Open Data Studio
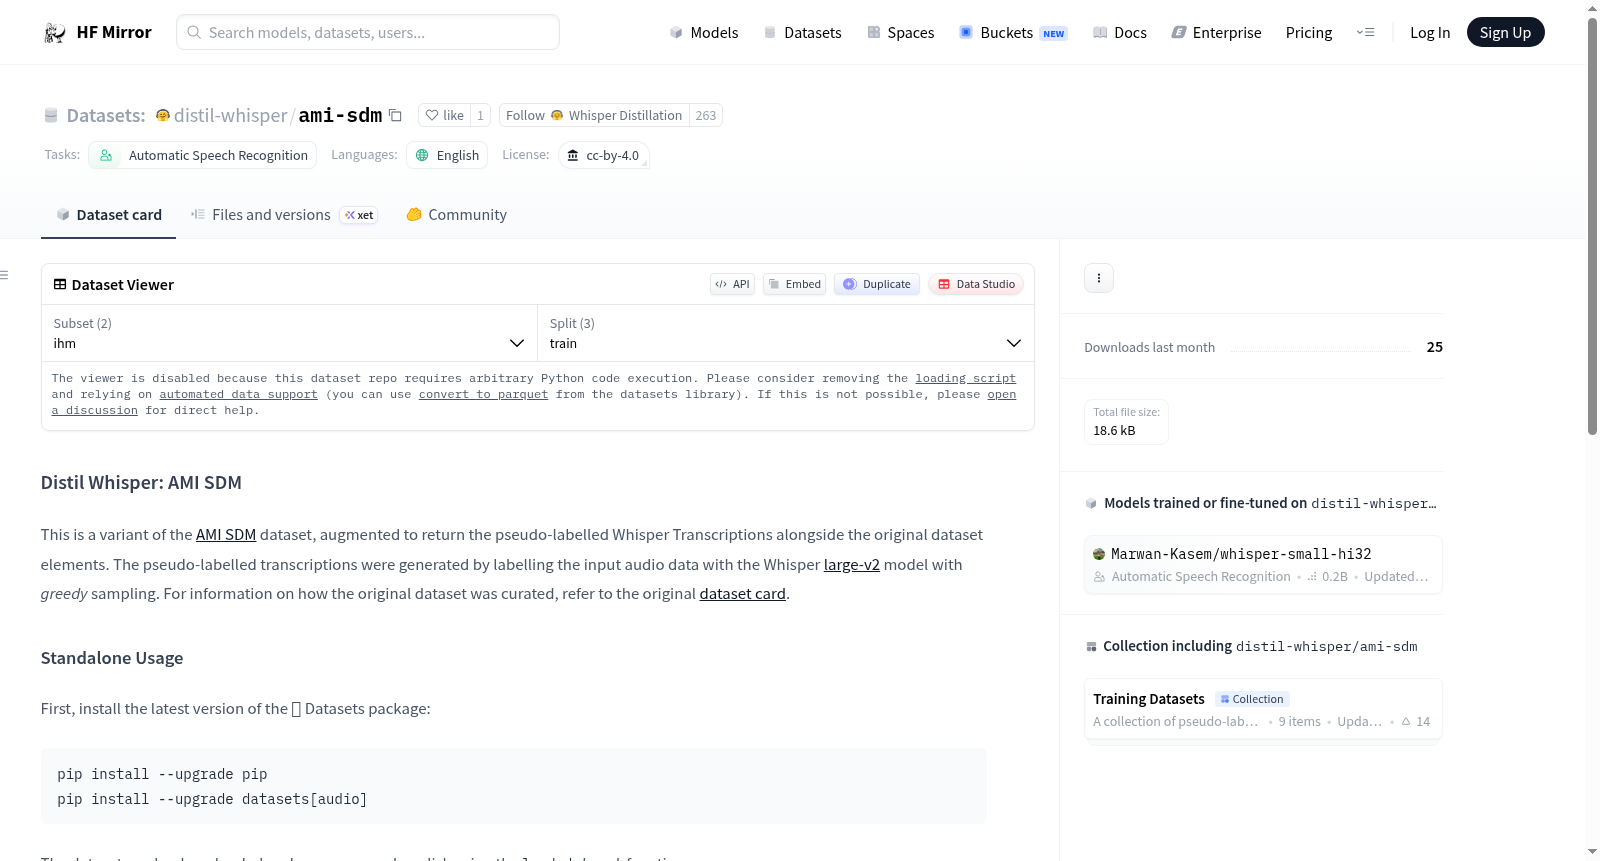 coord(975,284)
